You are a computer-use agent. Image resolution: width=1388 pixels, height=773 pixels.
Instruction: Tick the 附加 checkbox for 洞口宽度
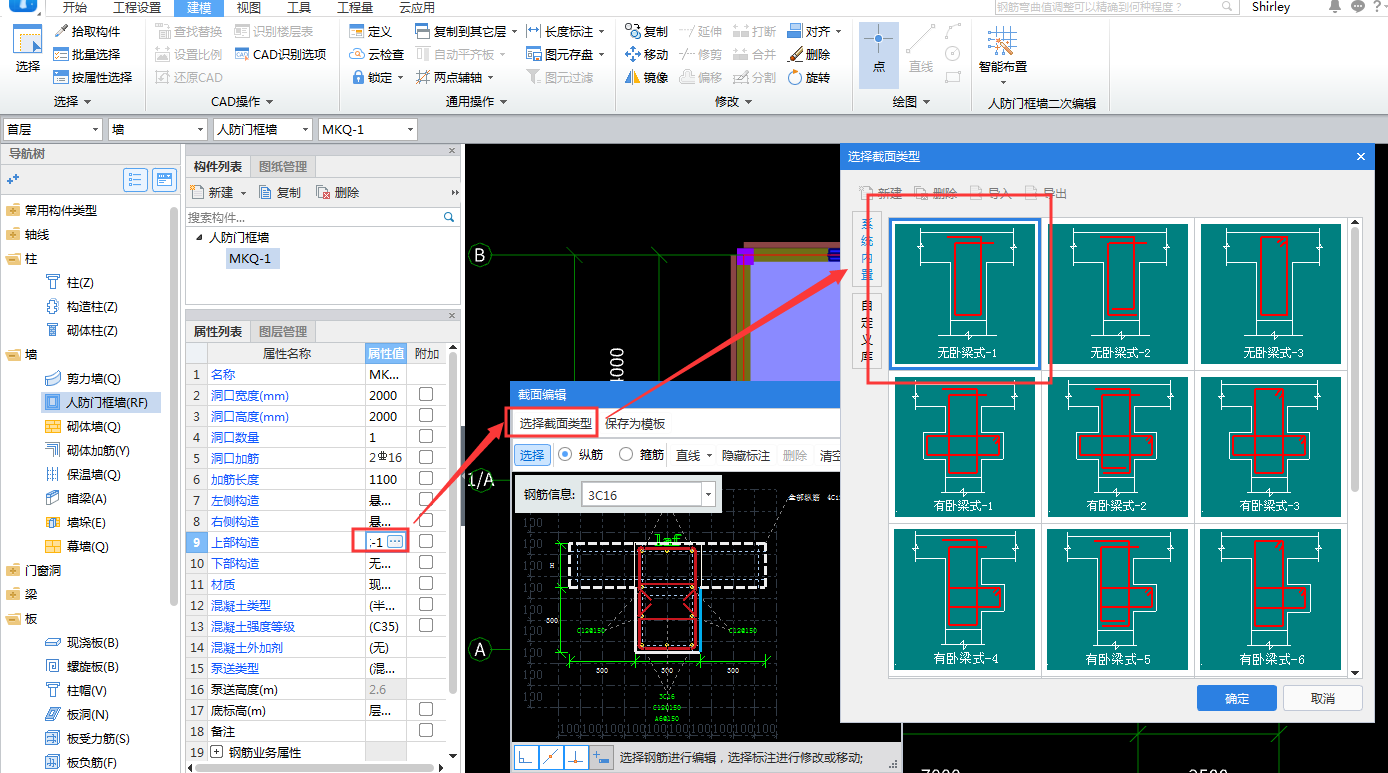point(426,394)
